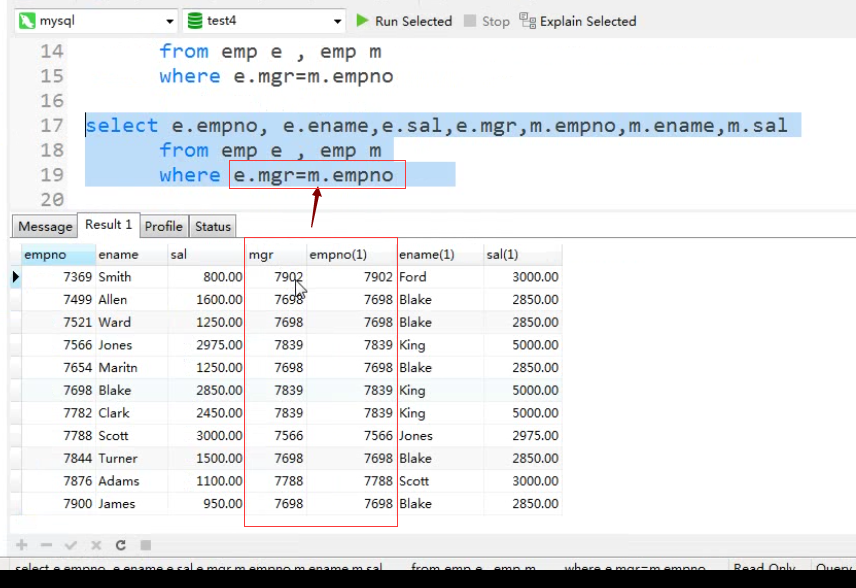Select the Scott cell in ename(1) column

(440, 481)
